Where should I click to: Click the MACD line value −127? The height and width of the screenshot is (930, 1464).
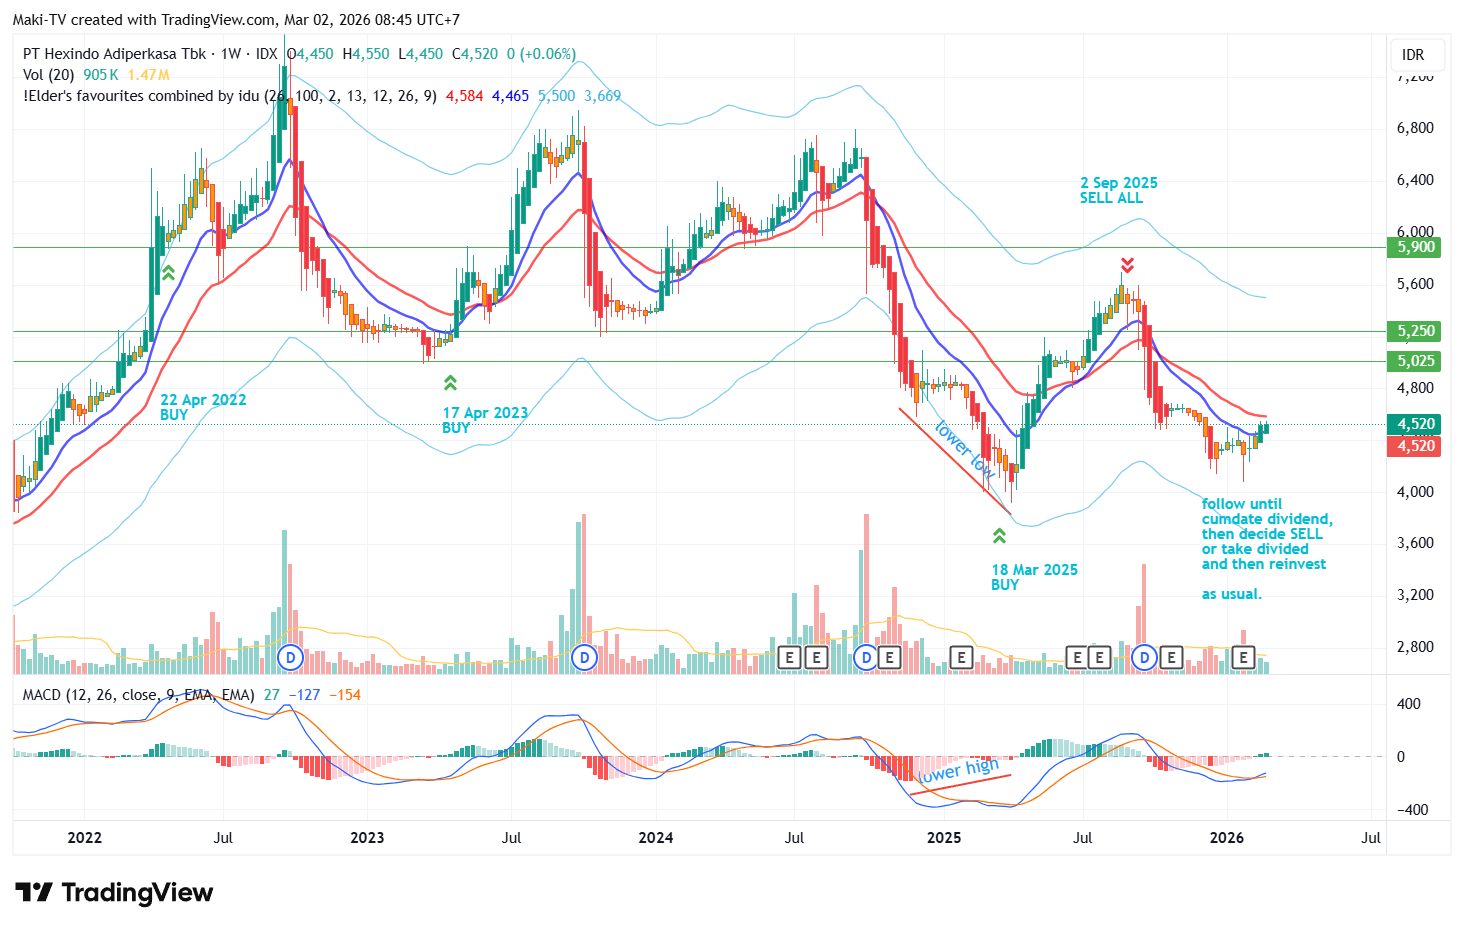click(304, 695)
